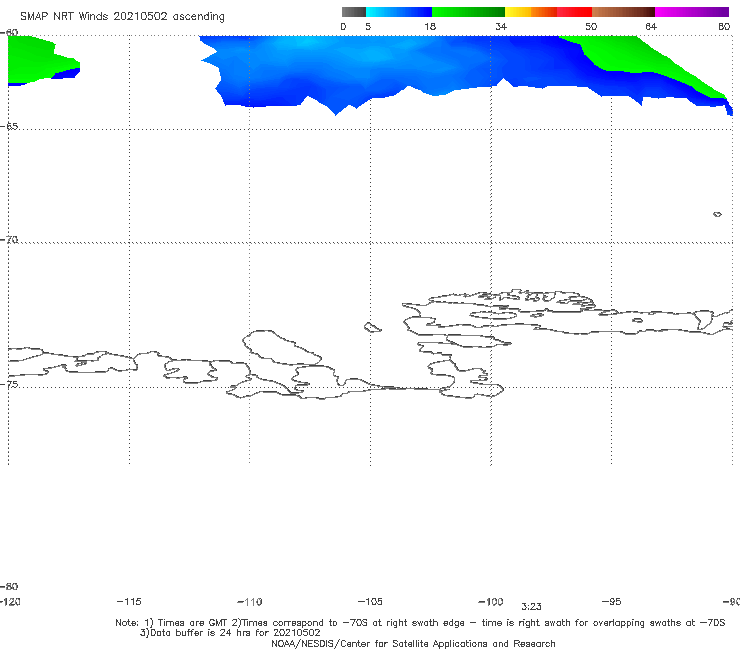Click the '34' color bar scale label
740x650 pixels.
point(501,26)
